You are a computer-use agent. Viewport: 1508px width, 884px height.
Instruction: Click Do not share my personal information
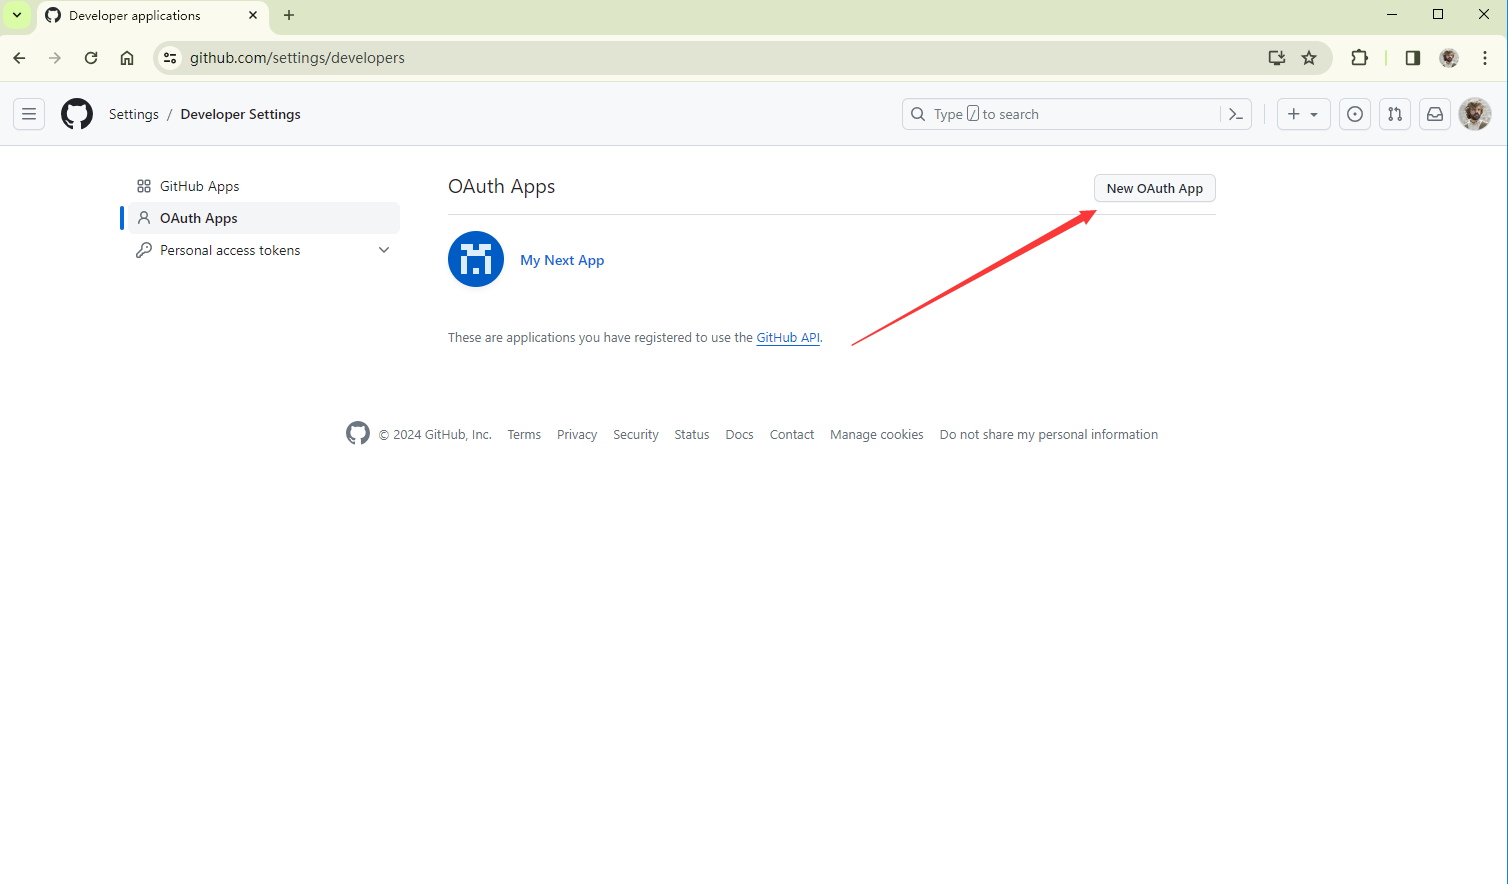(1049, 434)
